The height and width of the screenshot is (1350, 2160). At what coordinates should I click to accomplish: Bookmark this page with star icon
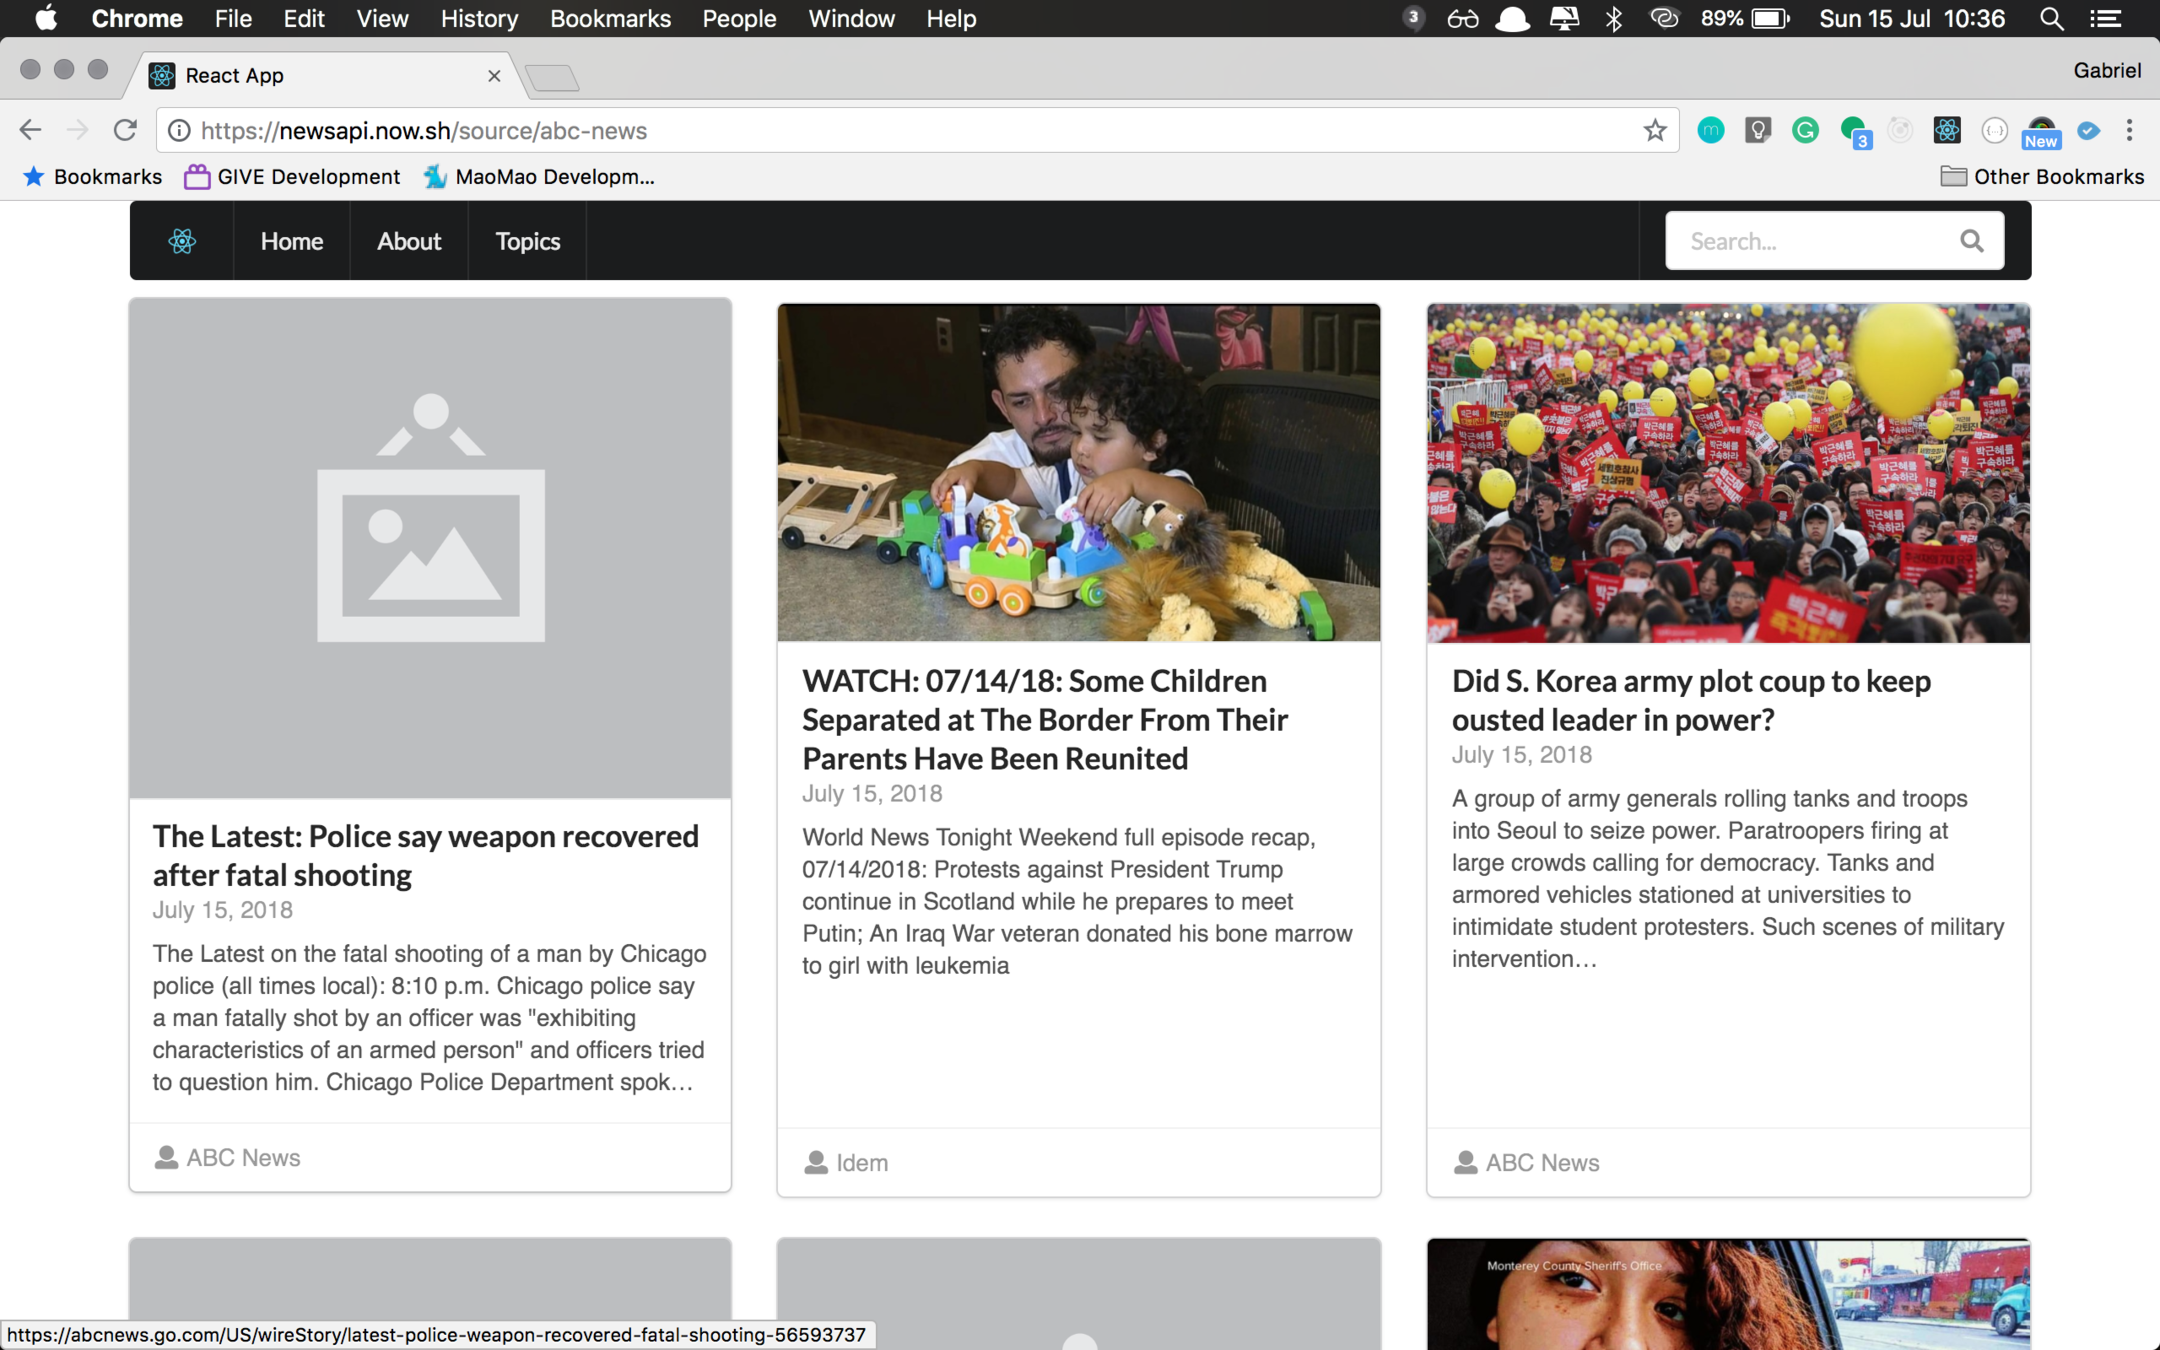click(x=1655, y=131)
